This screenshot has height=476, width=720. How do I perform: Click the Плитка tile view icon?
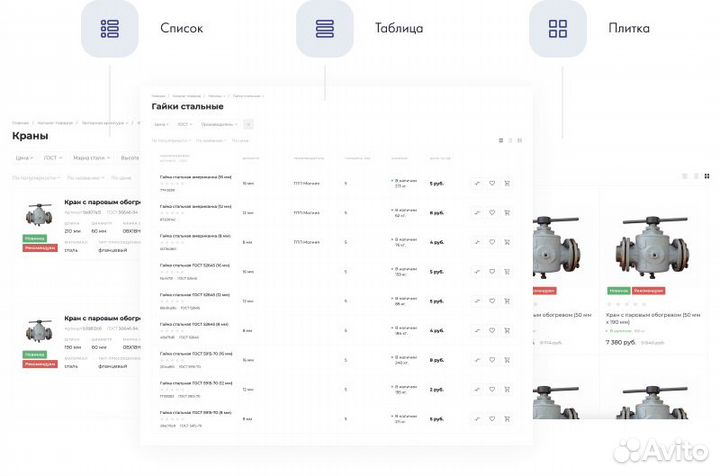(x=559, y=28)
